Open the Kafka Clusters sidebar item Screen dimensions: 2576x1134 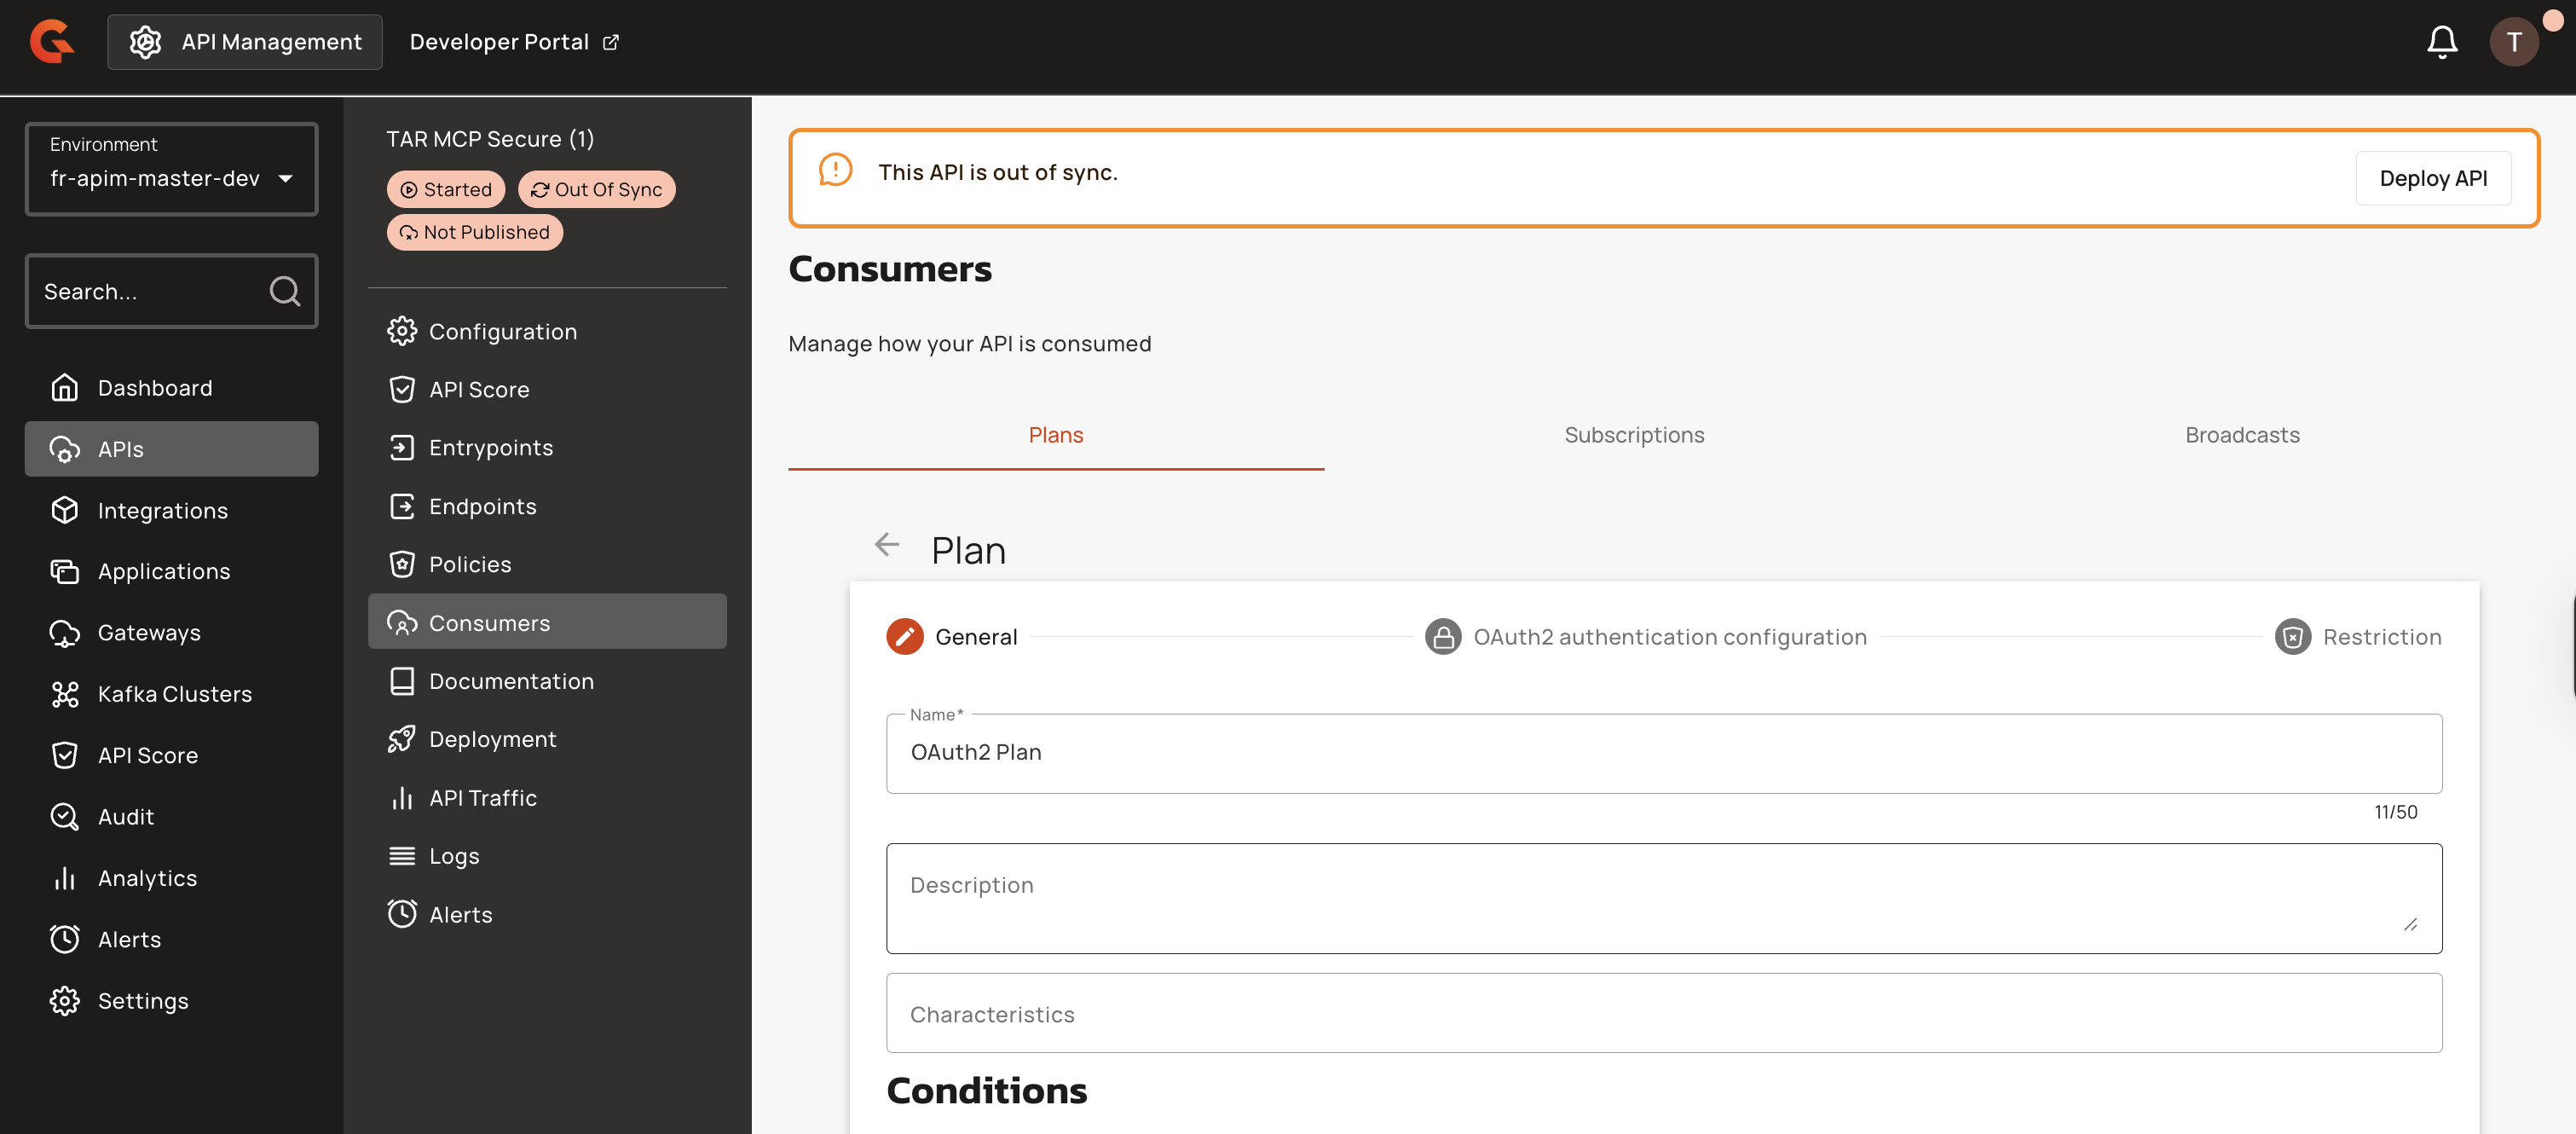(x=173, y=694)
